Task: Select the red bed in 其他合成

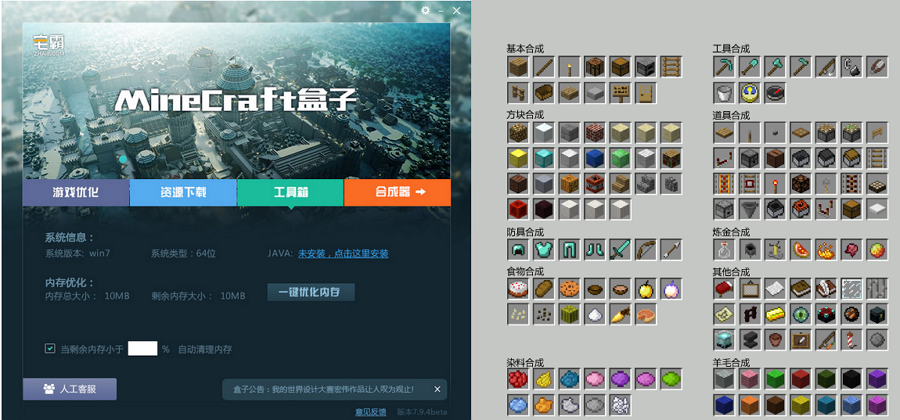Action: 724,289
